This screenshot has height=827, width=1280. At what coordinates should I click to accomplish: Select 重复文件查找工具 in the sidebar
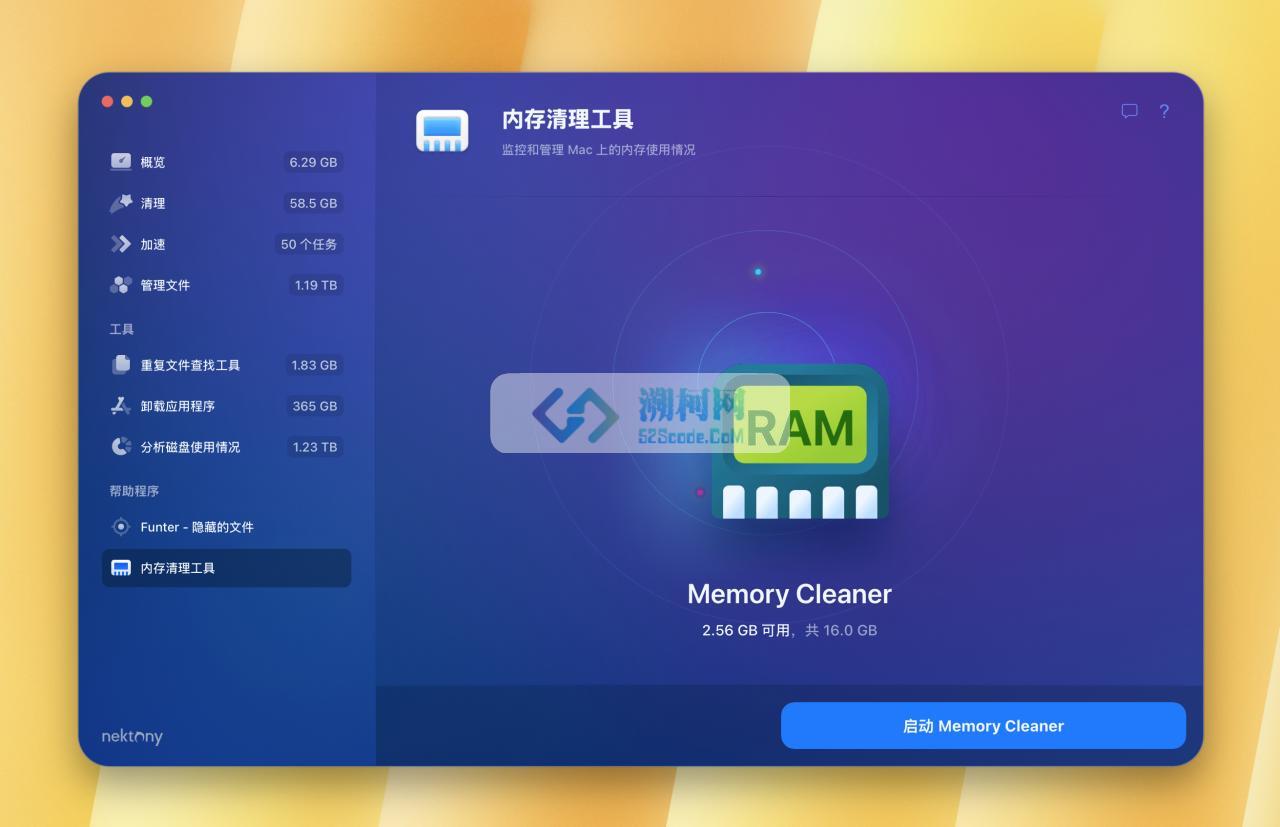(226, 365)
